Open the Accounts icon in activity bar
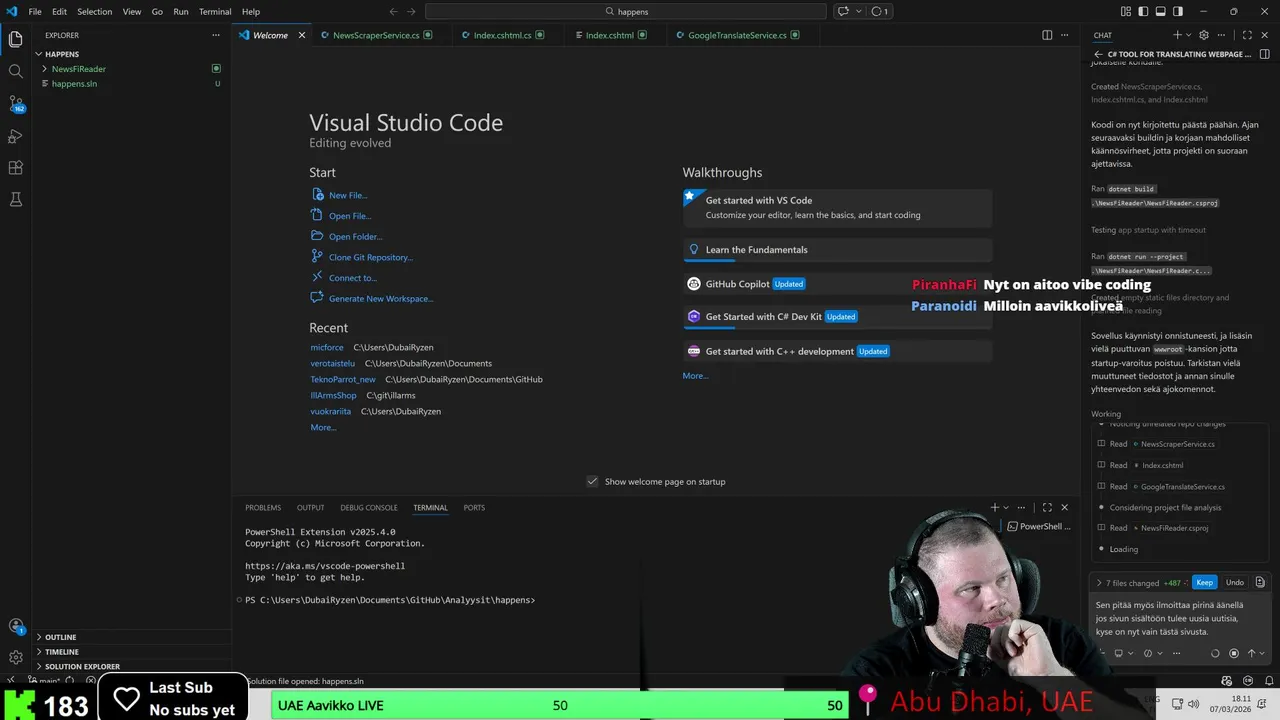Screen dimensions: 1280x720 coord(15,626)
